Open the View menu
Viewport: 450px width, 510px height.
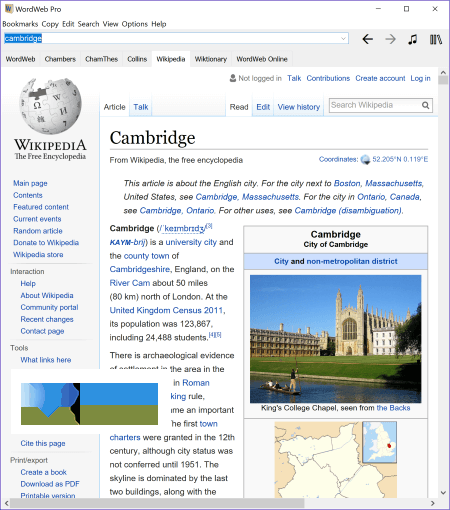110,24
